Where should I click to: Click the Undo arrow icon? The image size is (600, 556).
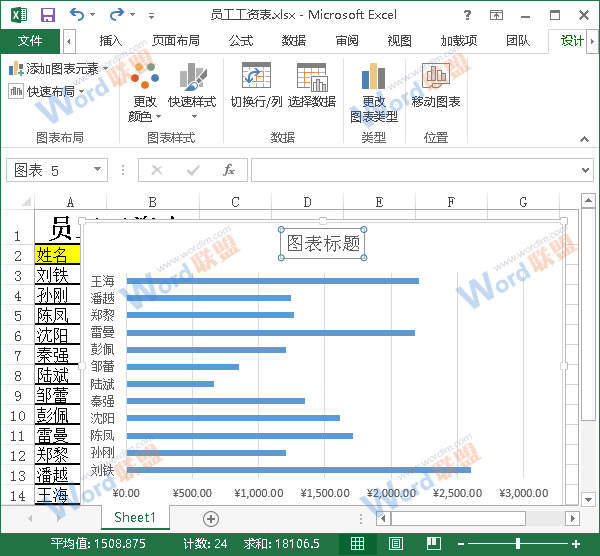click(78, 15)
